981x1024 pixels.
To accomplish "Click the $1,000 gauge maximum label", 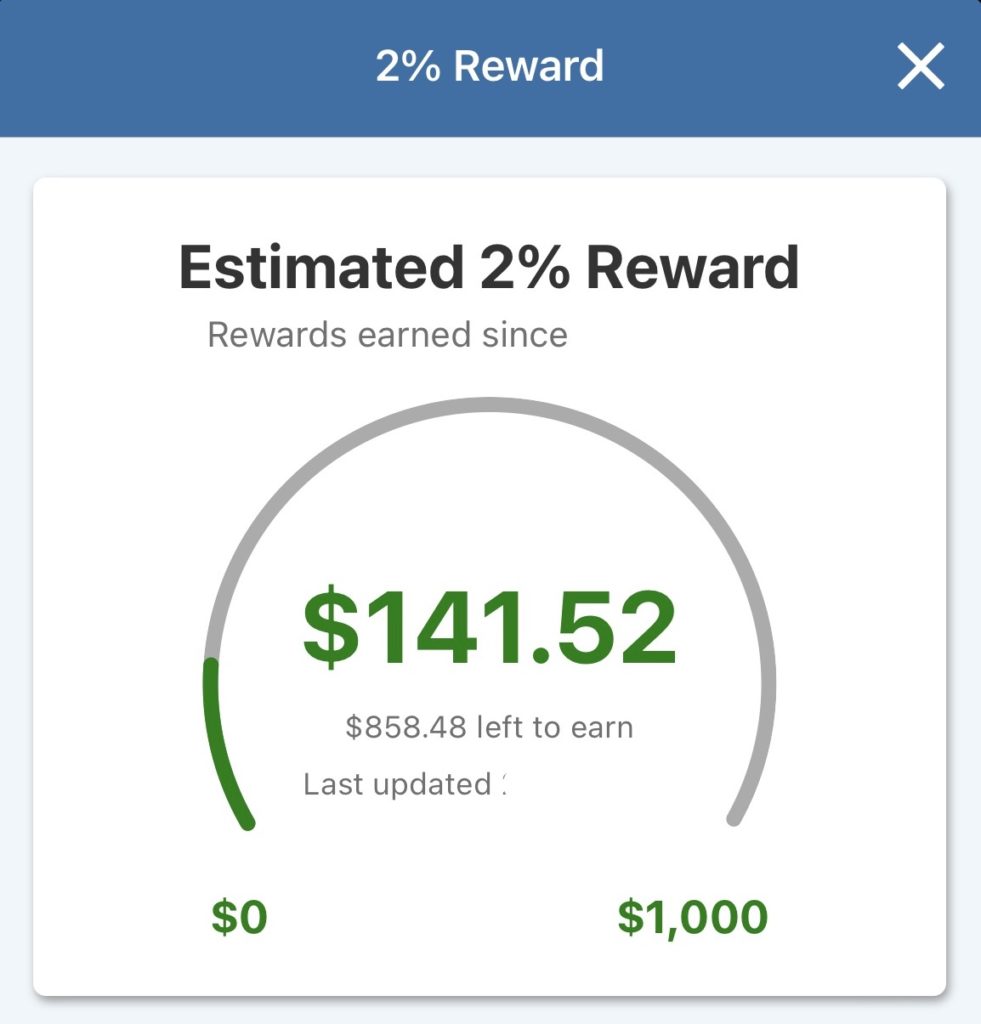I will point(692,917).
